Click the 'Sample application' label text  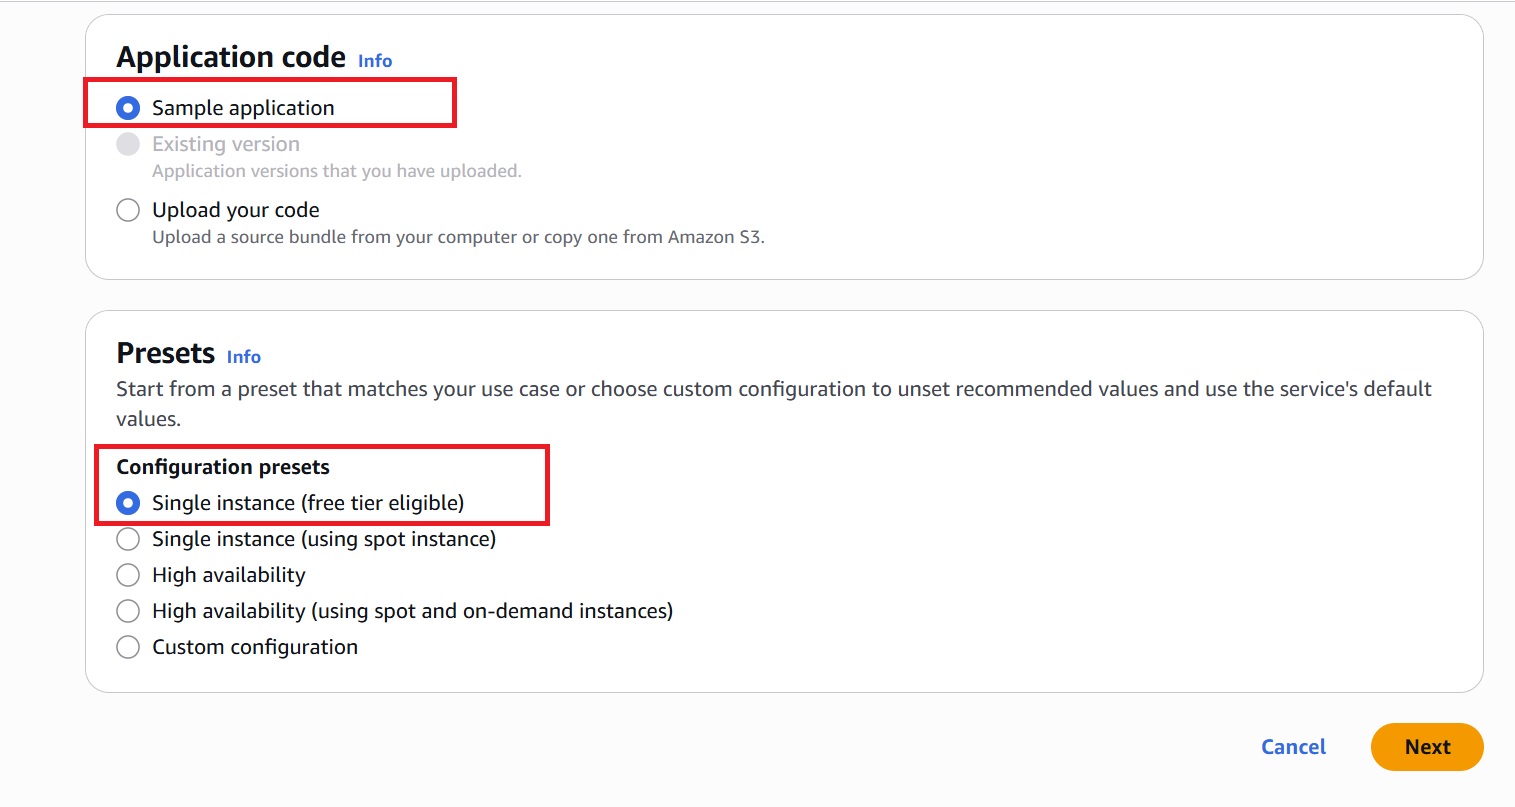pos(243,108)
